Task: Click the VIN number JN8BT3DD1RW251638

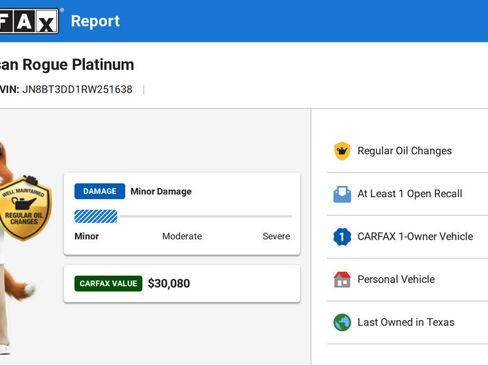Action: pos(77,90)
